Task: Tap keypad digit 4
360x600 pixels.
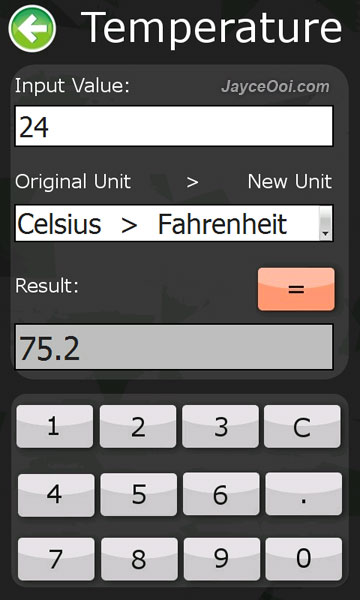Action: (x=56, y=494)
